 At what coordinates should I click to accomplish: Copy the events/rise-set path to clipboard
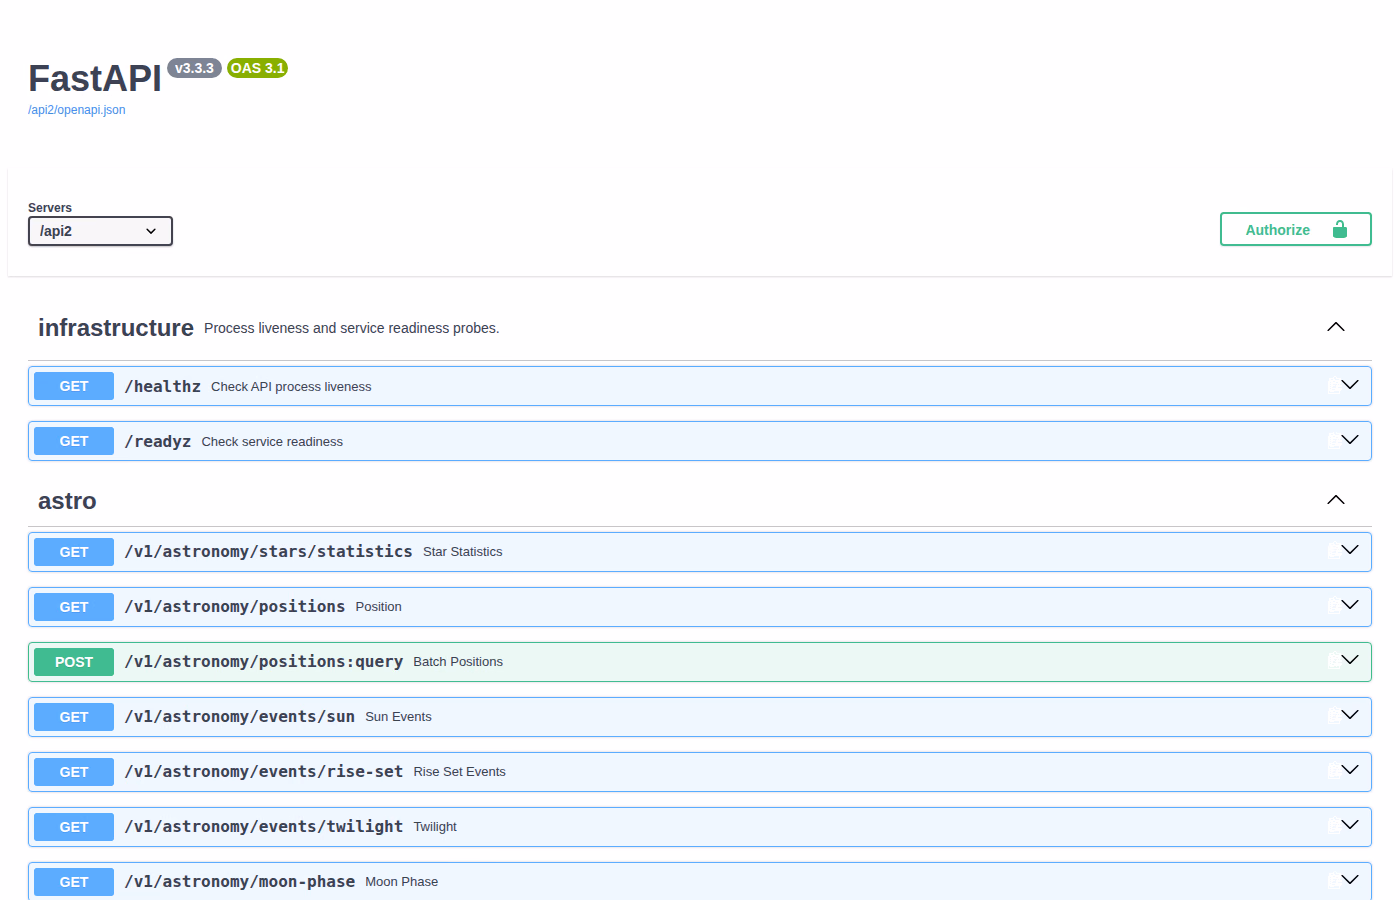(1334, 772)
